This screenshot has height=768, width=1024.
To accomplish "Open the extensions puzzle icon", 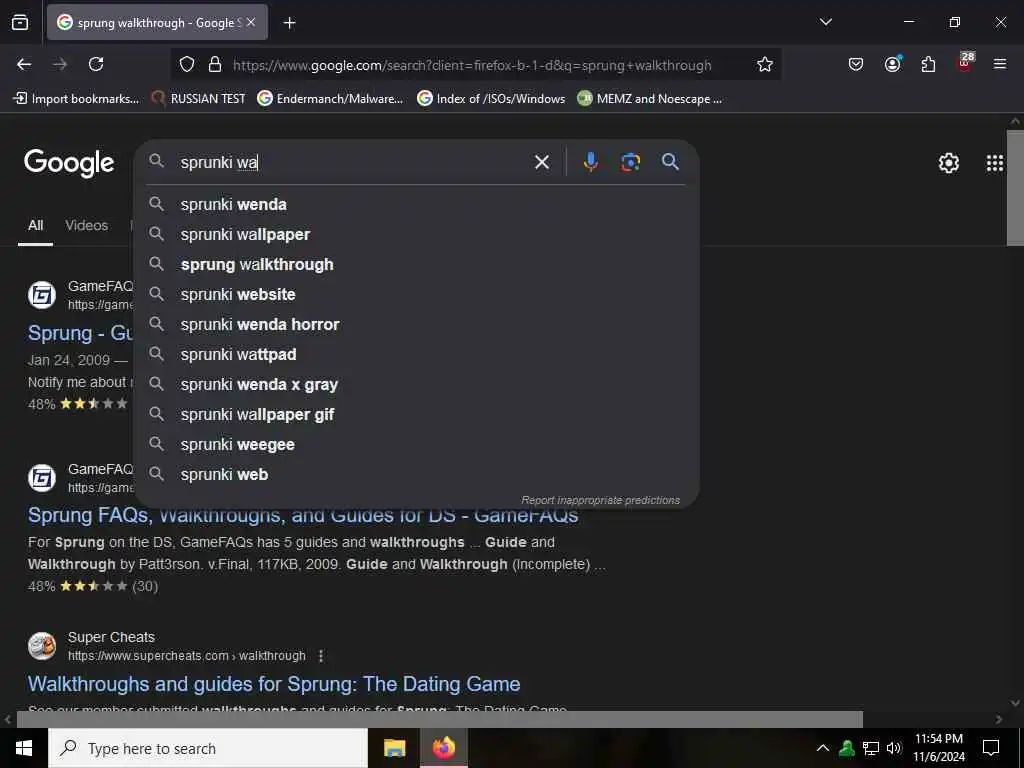I will pyautogui.click(x=928, y=64).
